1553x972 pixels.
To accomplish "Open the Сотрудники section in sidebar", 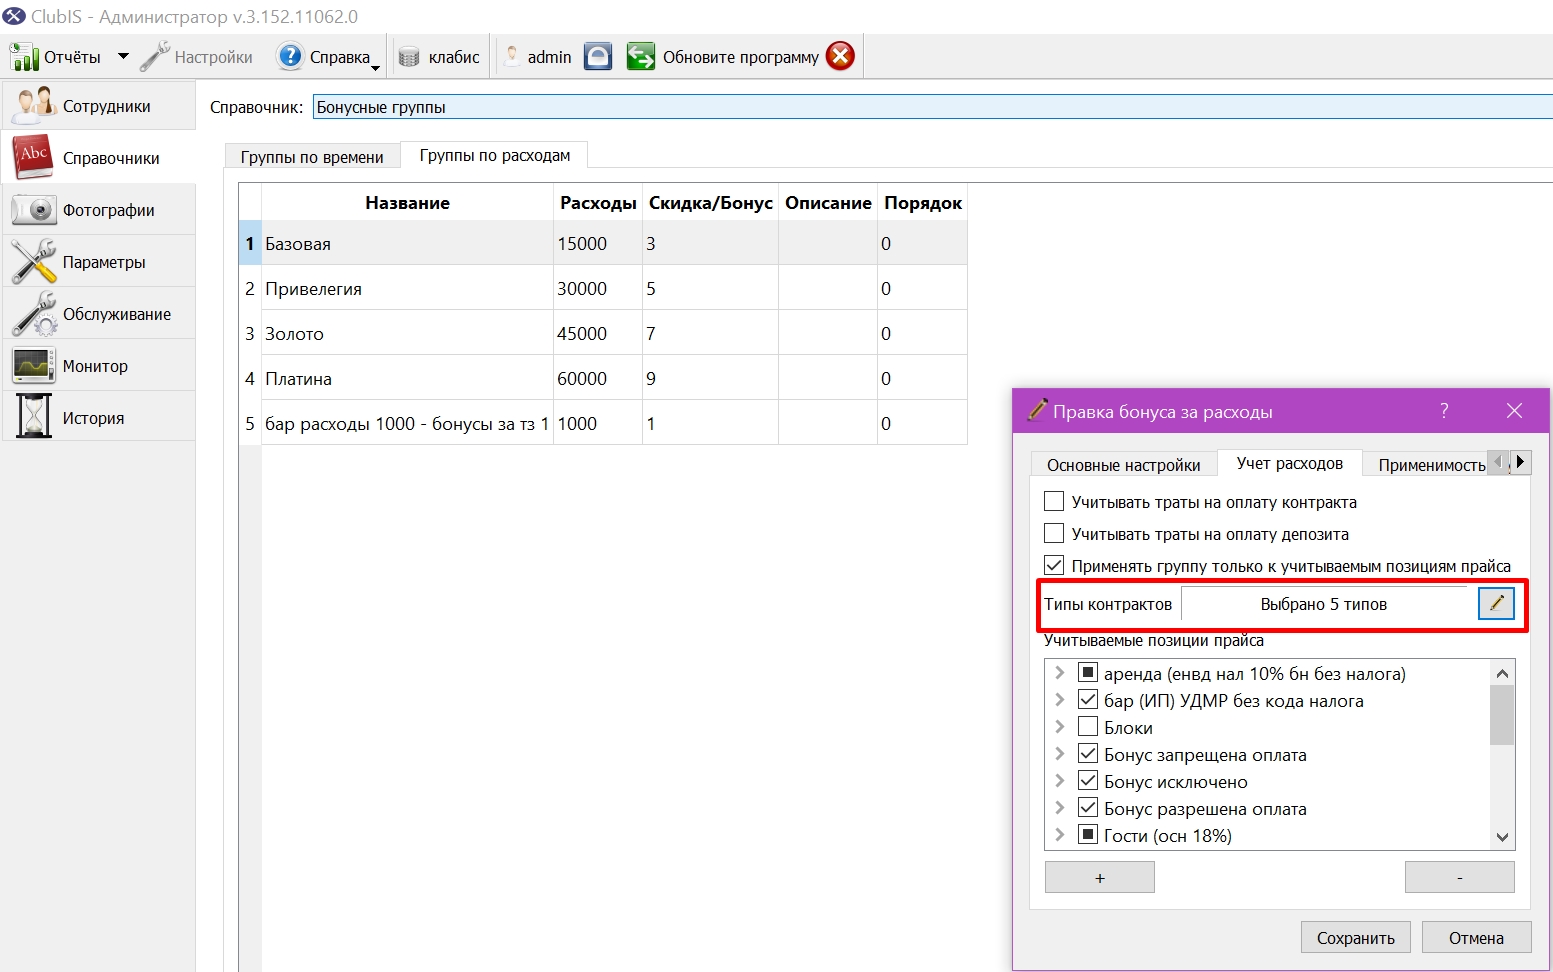I will coord(98,106).
